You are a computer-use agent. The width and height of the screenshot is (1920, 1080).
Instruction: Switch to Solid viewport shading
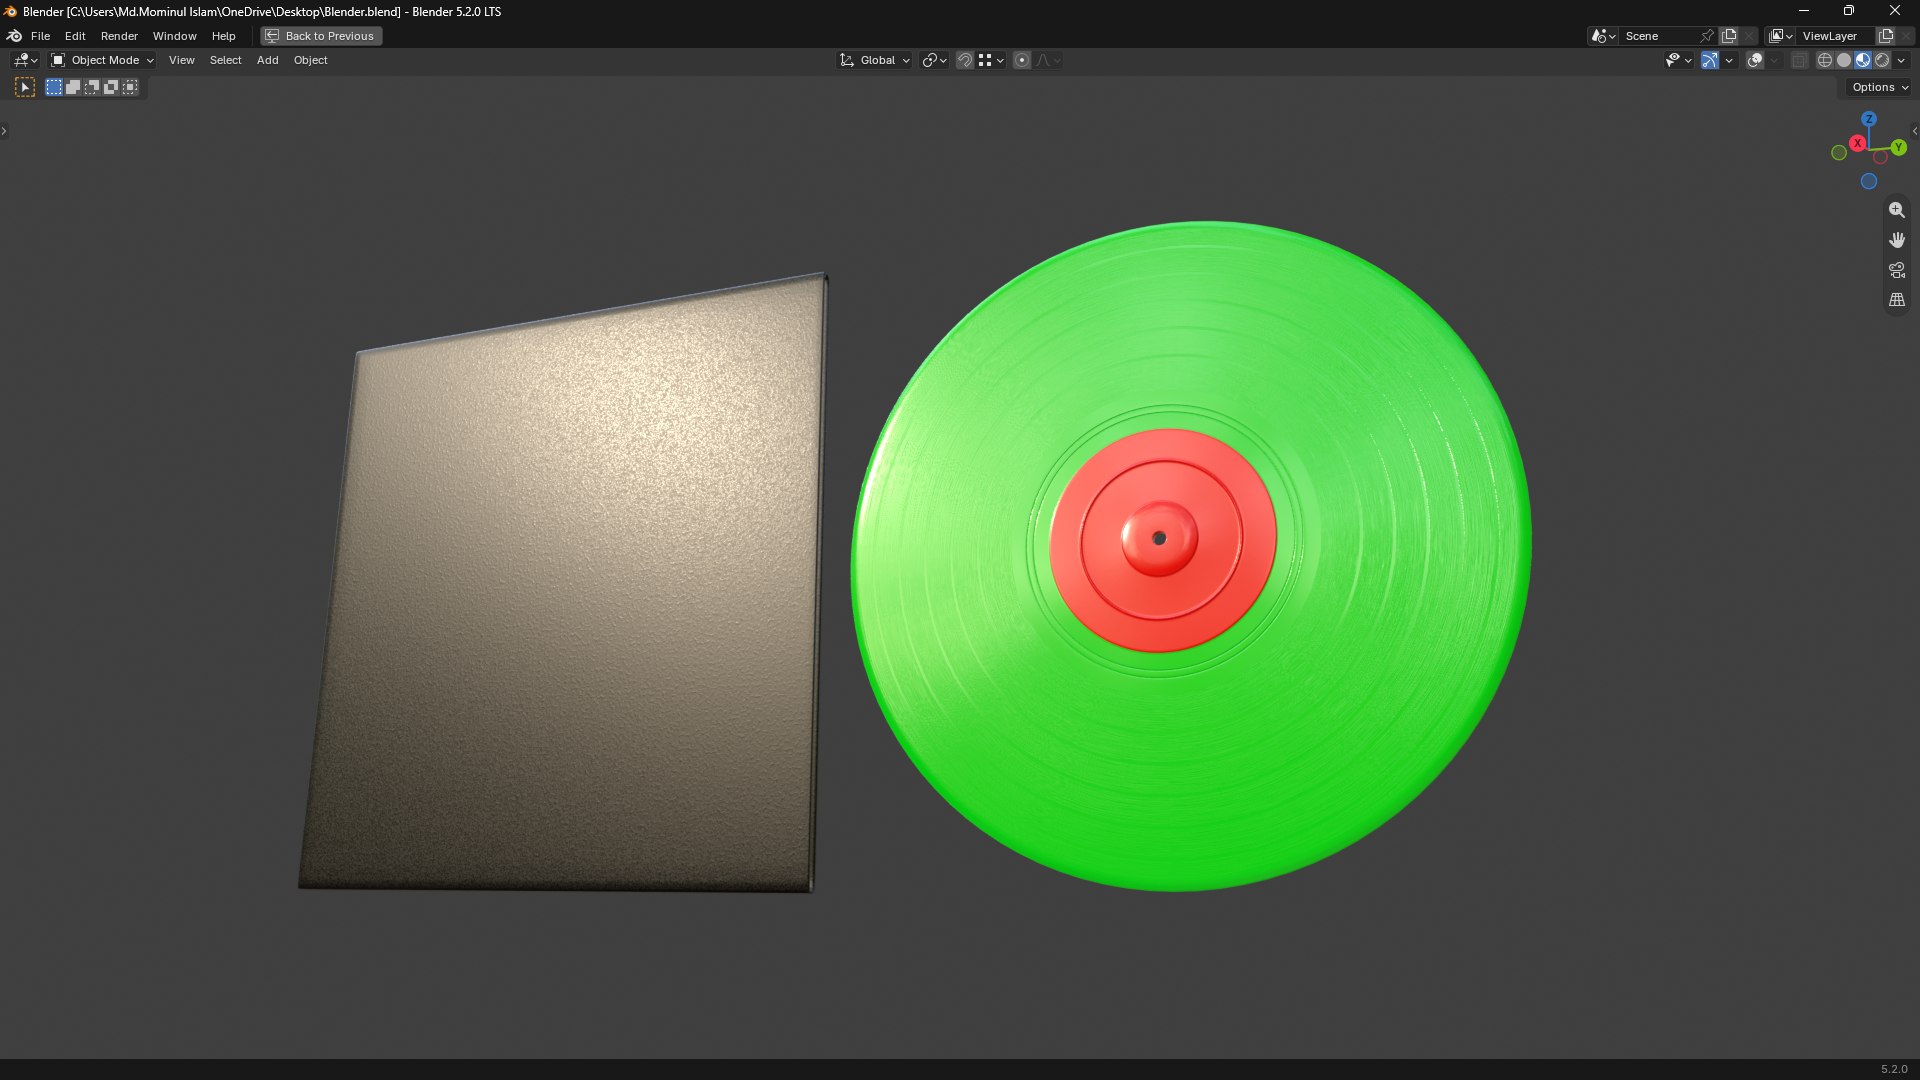[1844, 60]
